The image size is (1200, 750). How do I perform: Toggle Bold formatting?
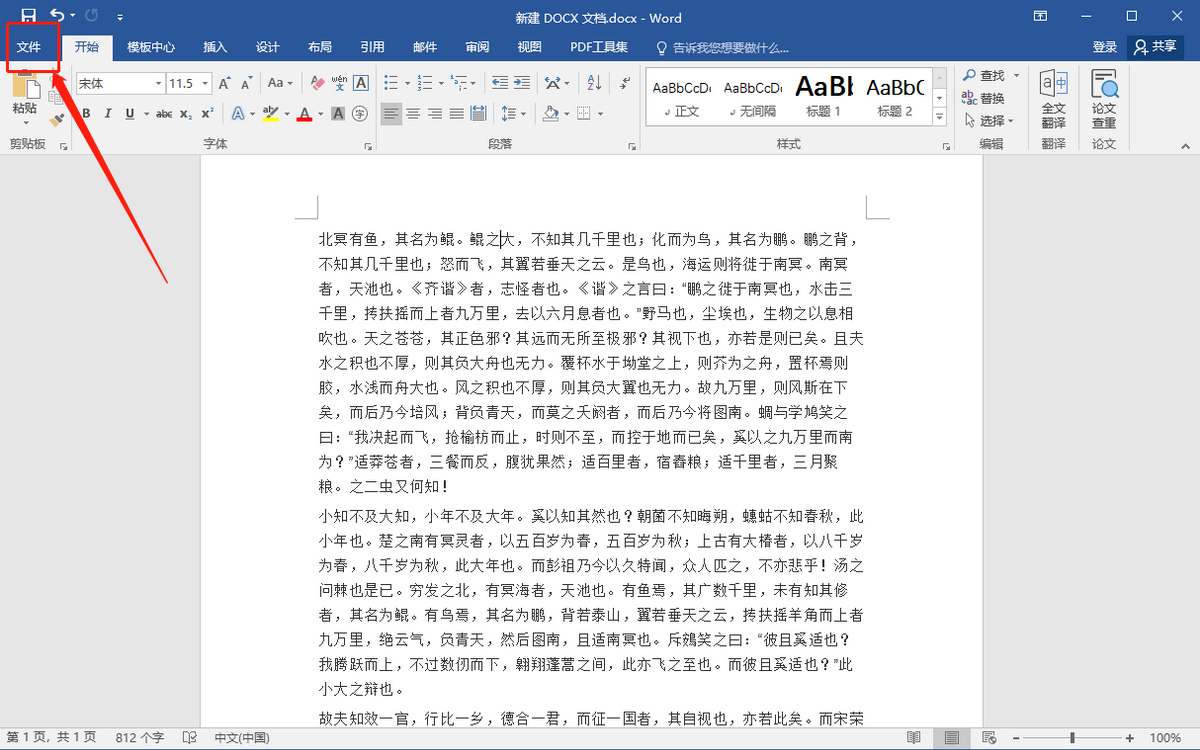click(x=86, y=113)
